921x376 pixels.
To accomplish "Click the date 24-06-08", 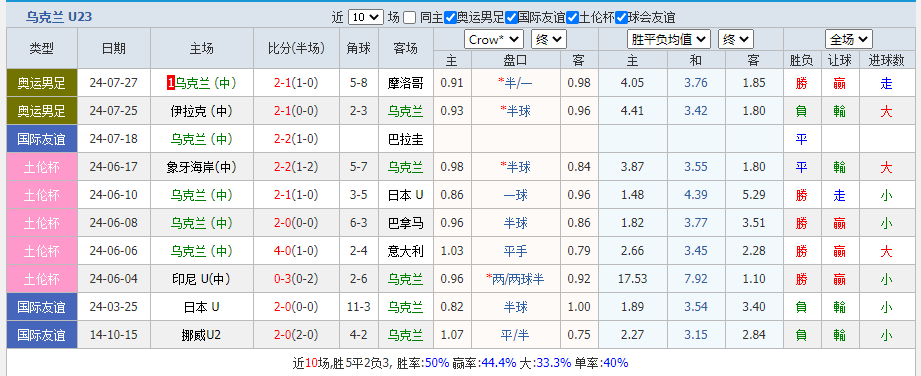I will 114,223.
